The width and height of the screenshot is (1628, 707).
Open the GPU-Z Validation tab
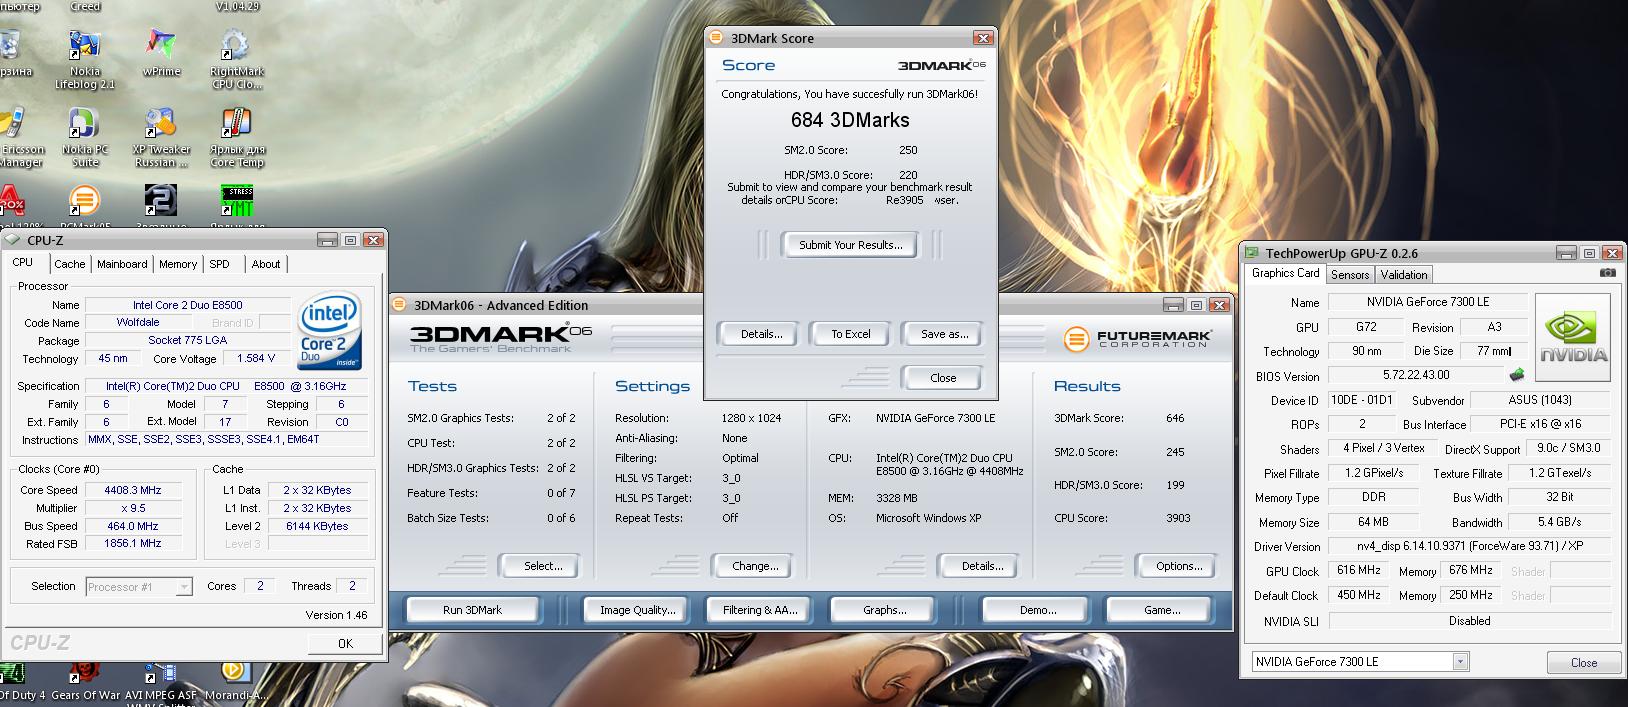pos(1404,275)
